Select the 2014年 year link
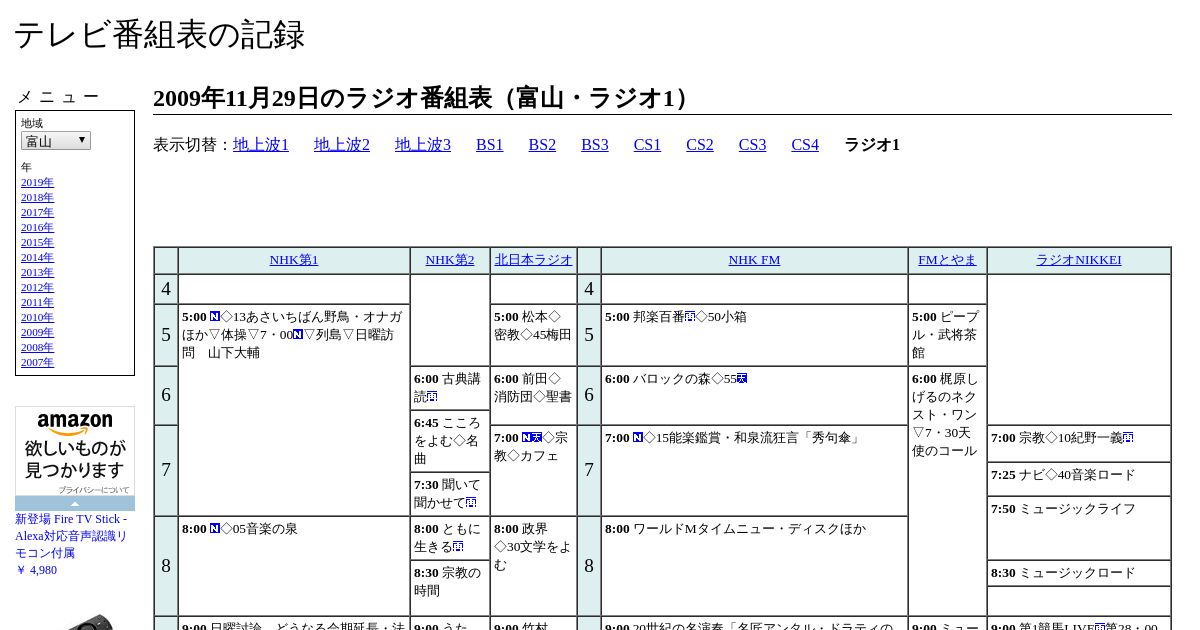The height and width of the screenshot is (630, 1200). pos(37,257)
